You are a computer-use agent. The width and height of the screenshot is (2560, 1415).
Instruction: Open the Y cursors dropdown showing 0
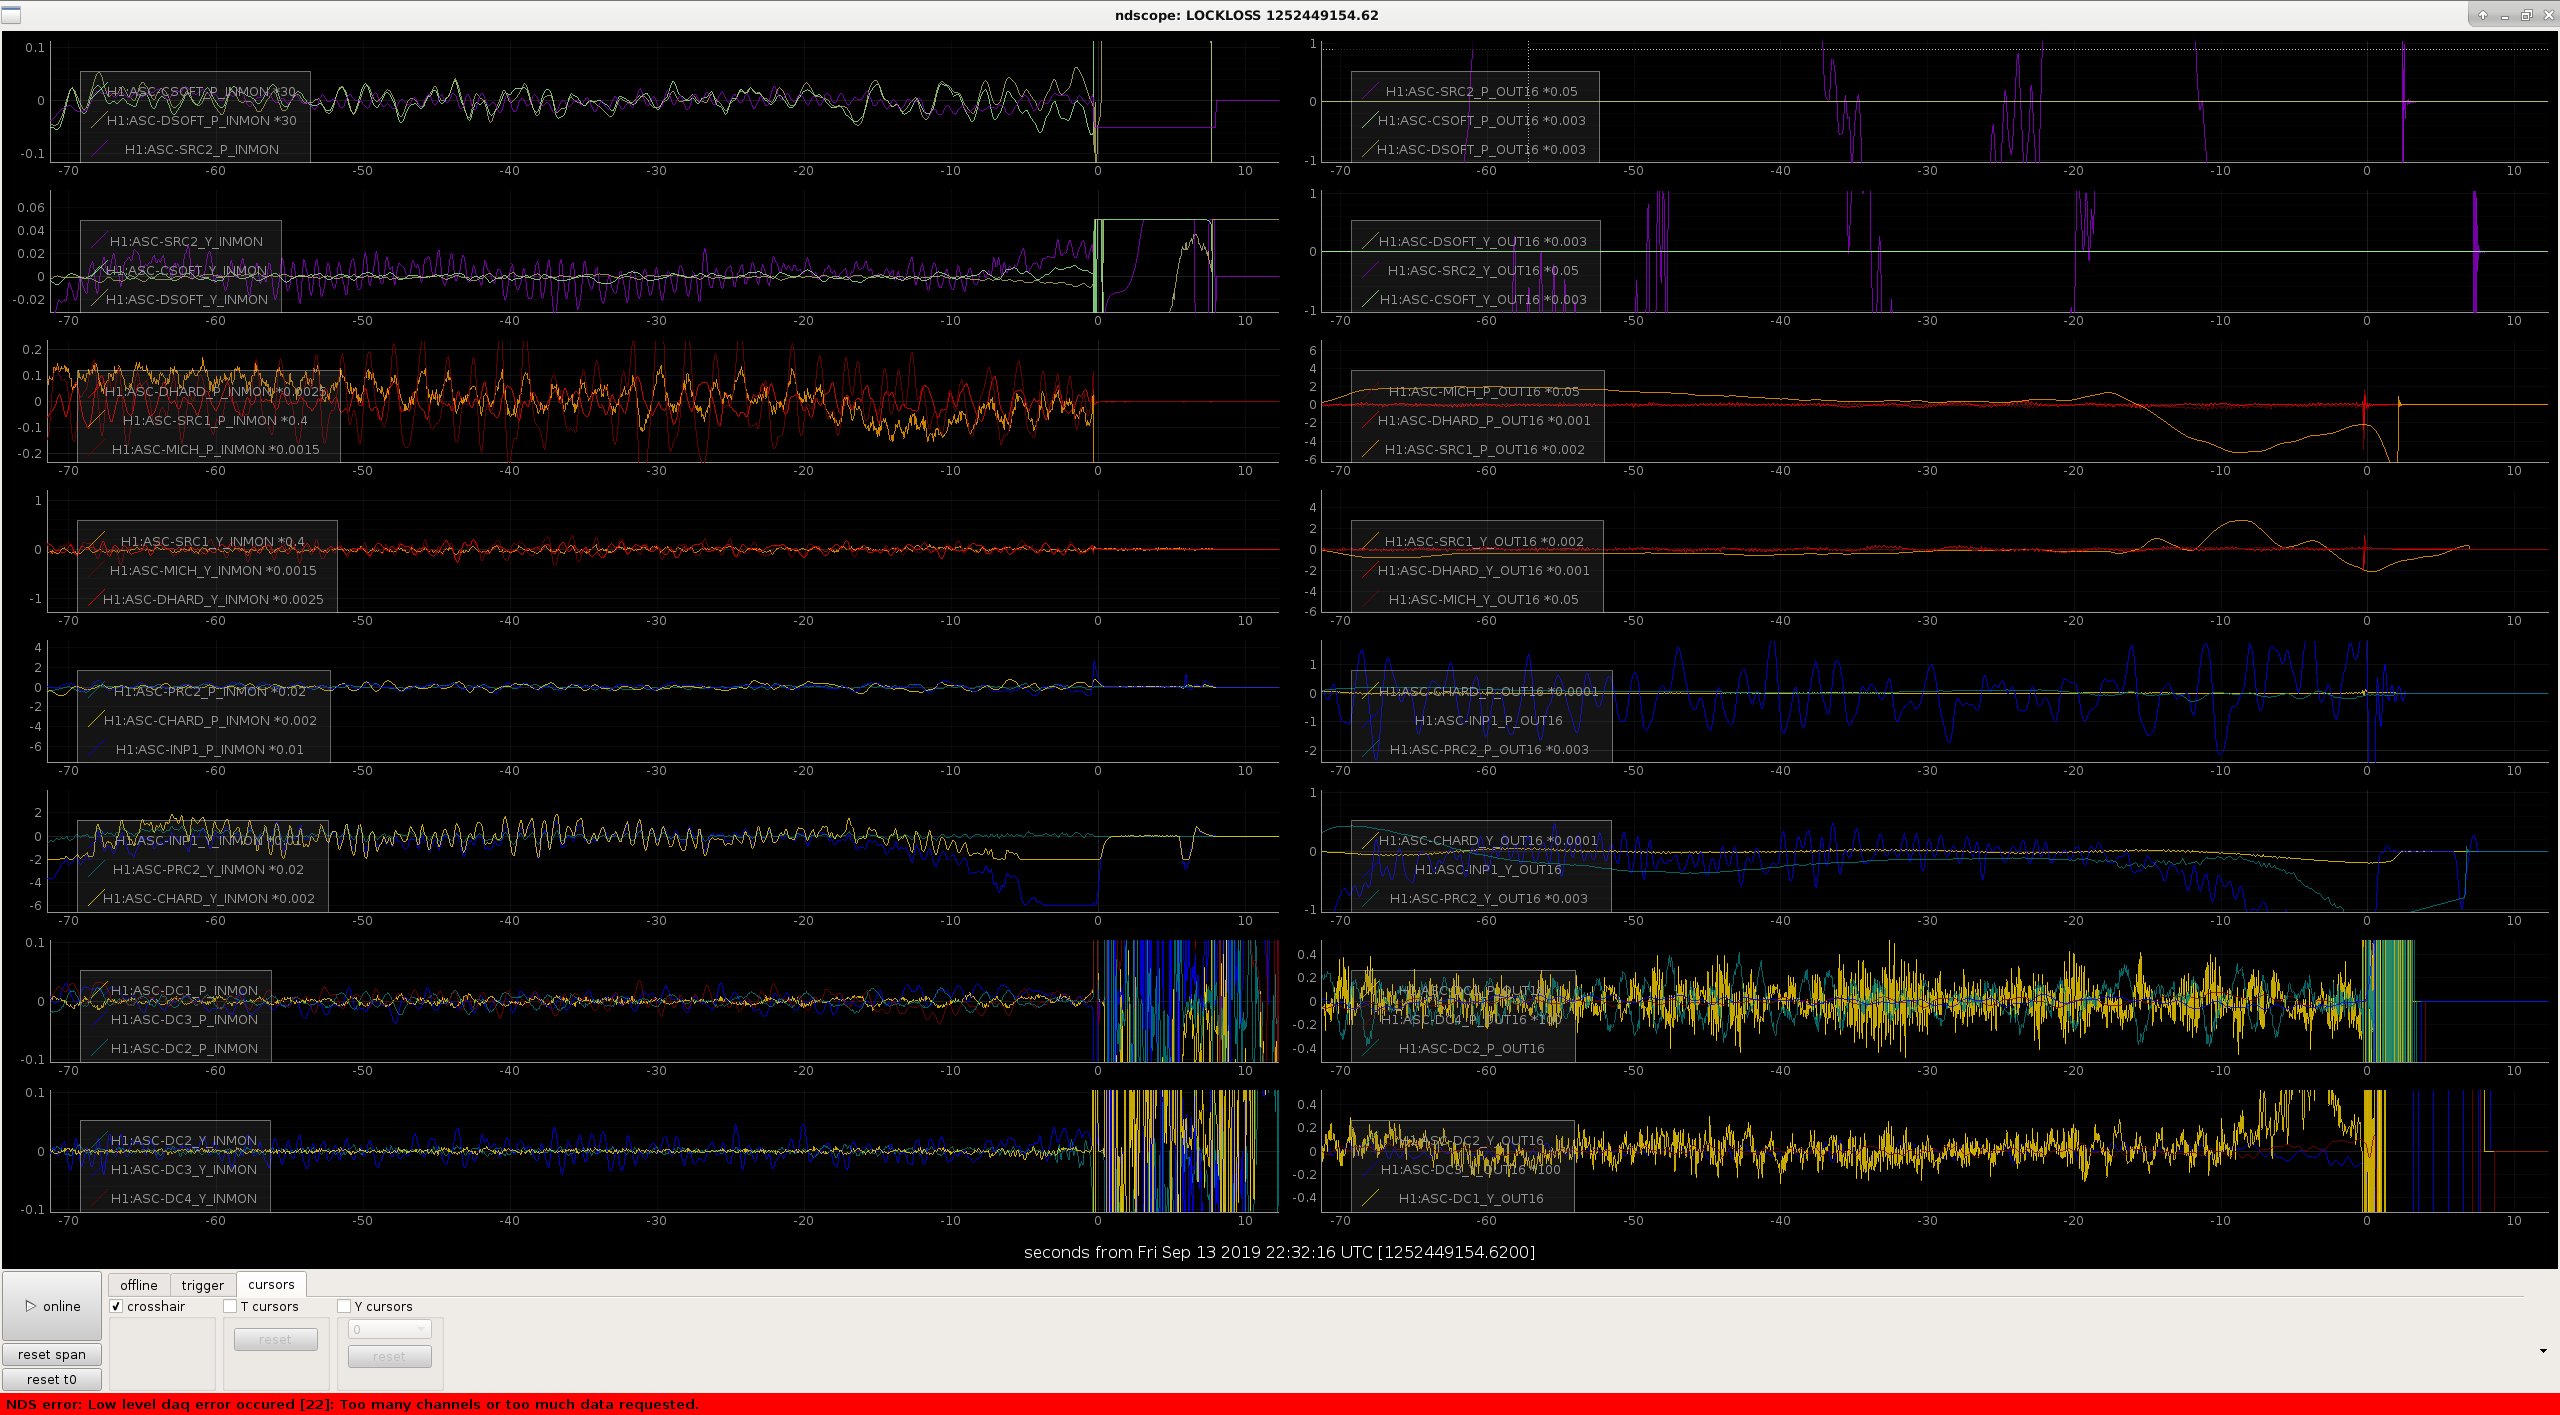[x=389, y=1330]
